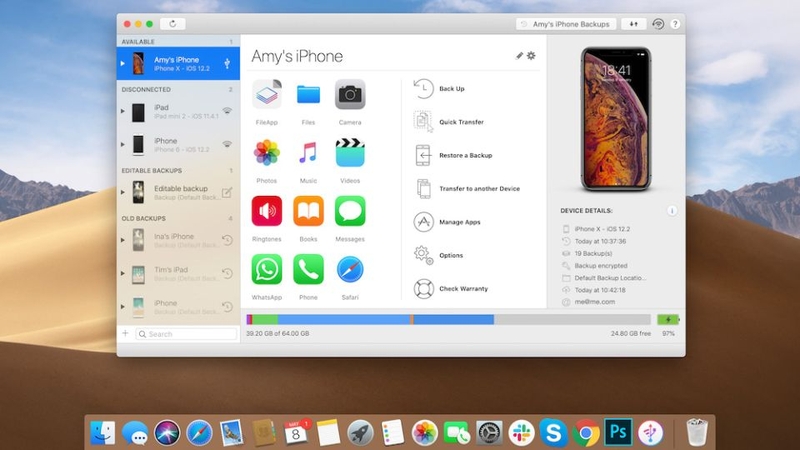
Task: Open the Music icon
Action: pos(308,153)
